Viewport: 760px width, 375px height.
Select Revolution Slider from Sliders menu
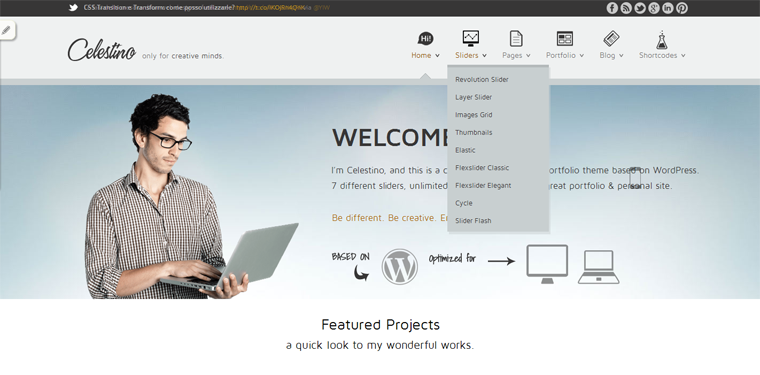[x=482, y=79]
